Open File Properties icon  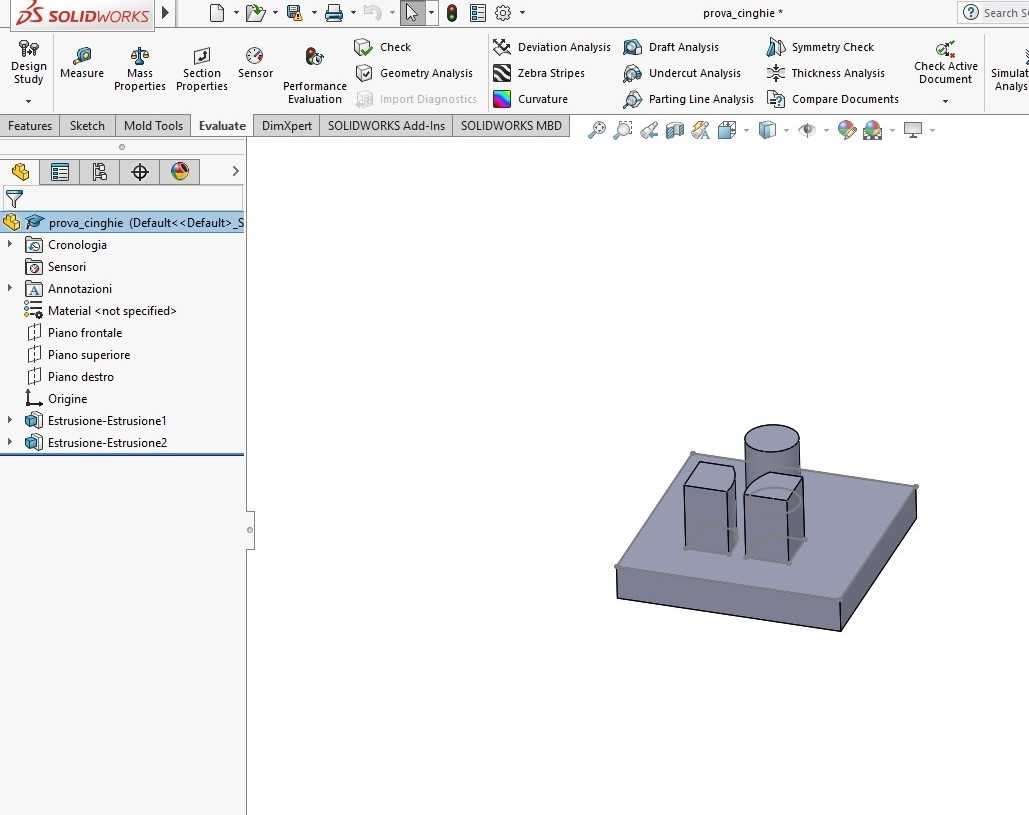(478, 12)
